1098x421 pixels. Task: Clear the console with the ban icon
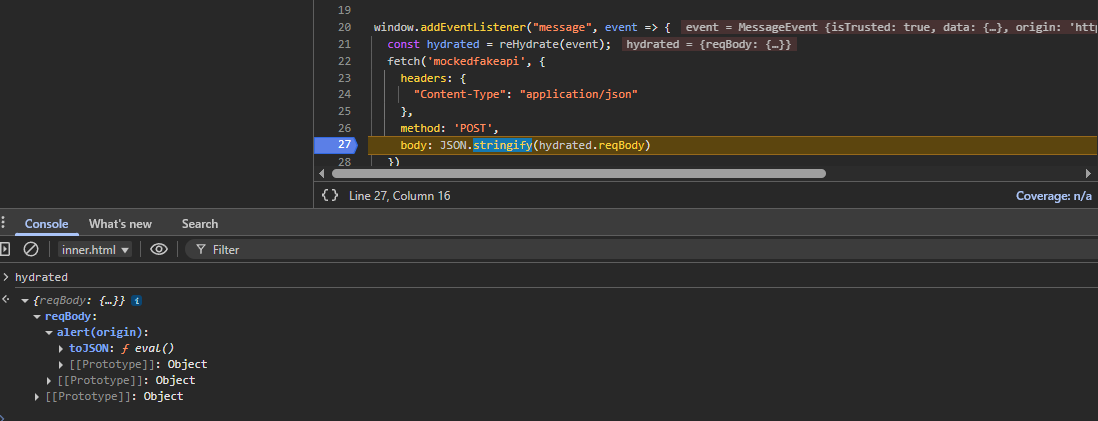[x=31, y=249]
